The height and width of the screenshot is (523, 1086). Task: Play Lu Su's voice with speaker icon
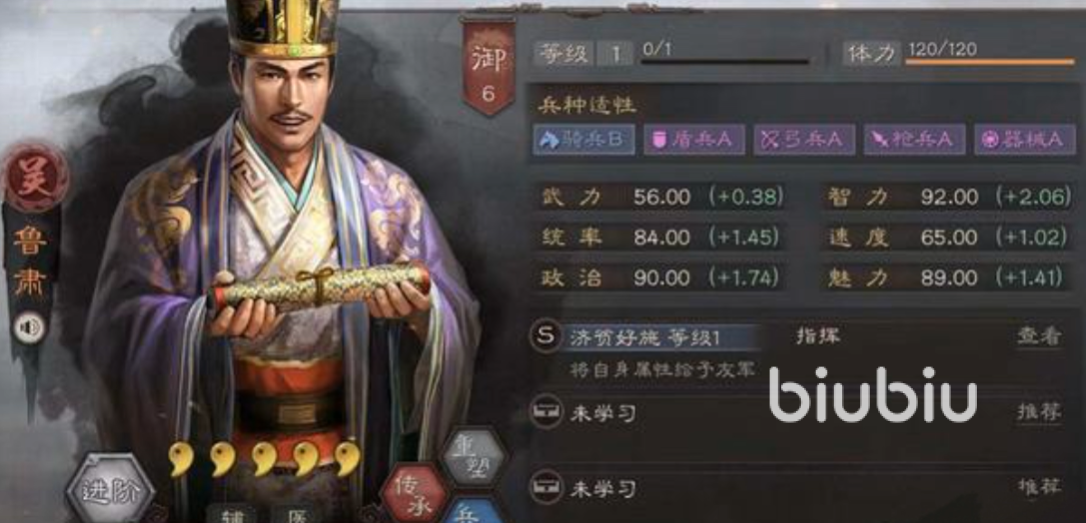click(x=30, y=328)
